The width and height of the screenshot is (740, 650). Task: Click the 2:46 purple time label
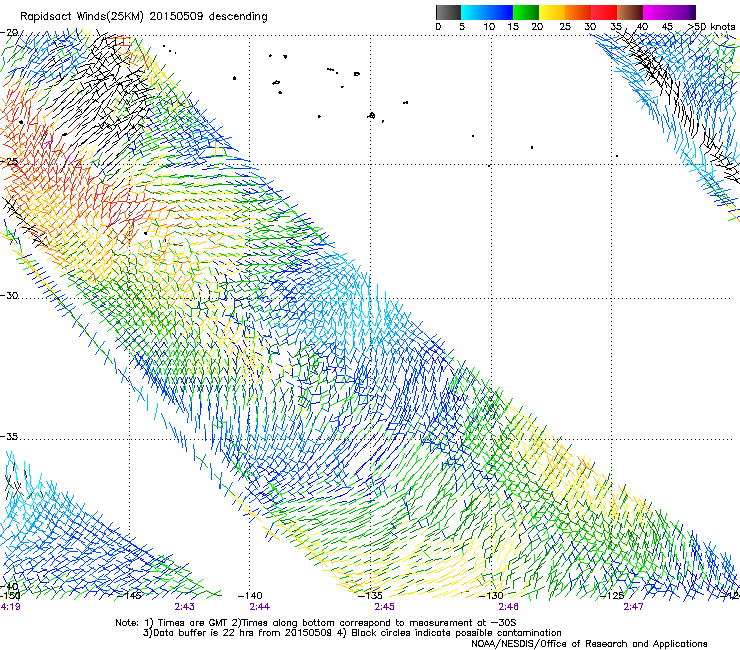pyautogui.click(x=508, y=607)
